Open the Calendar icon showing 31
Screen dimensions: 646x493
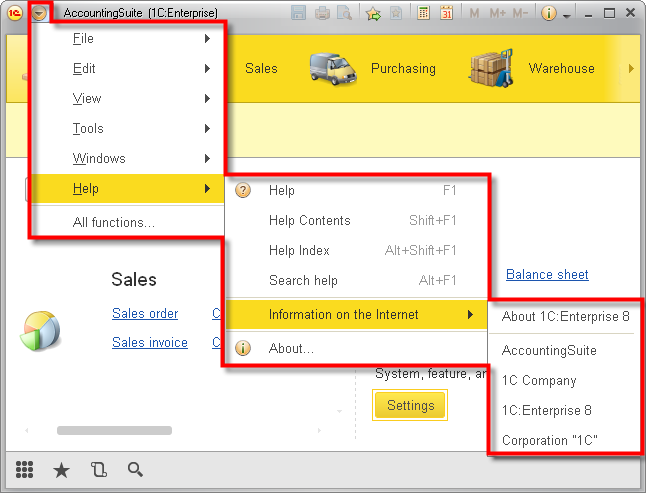pyautogui.click(x=446, y=13)
